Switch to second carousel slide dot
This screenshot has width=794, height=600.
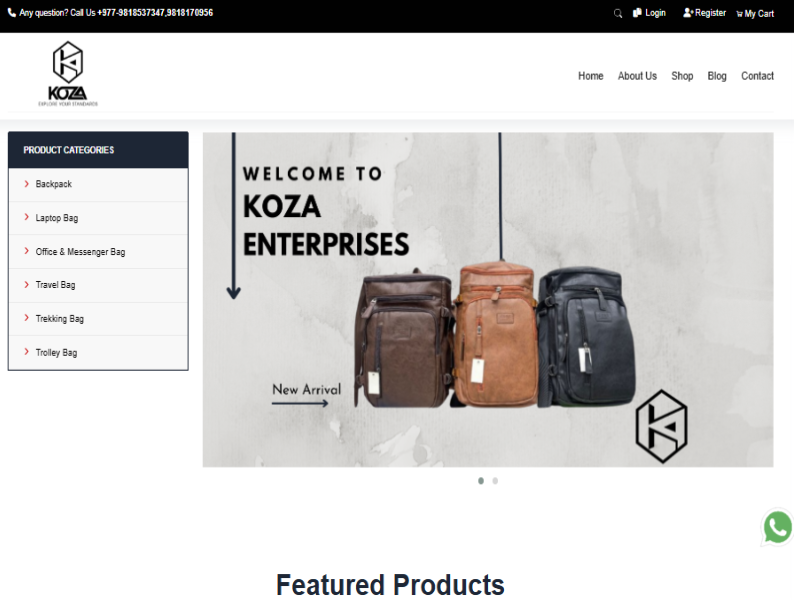point(495,481)
